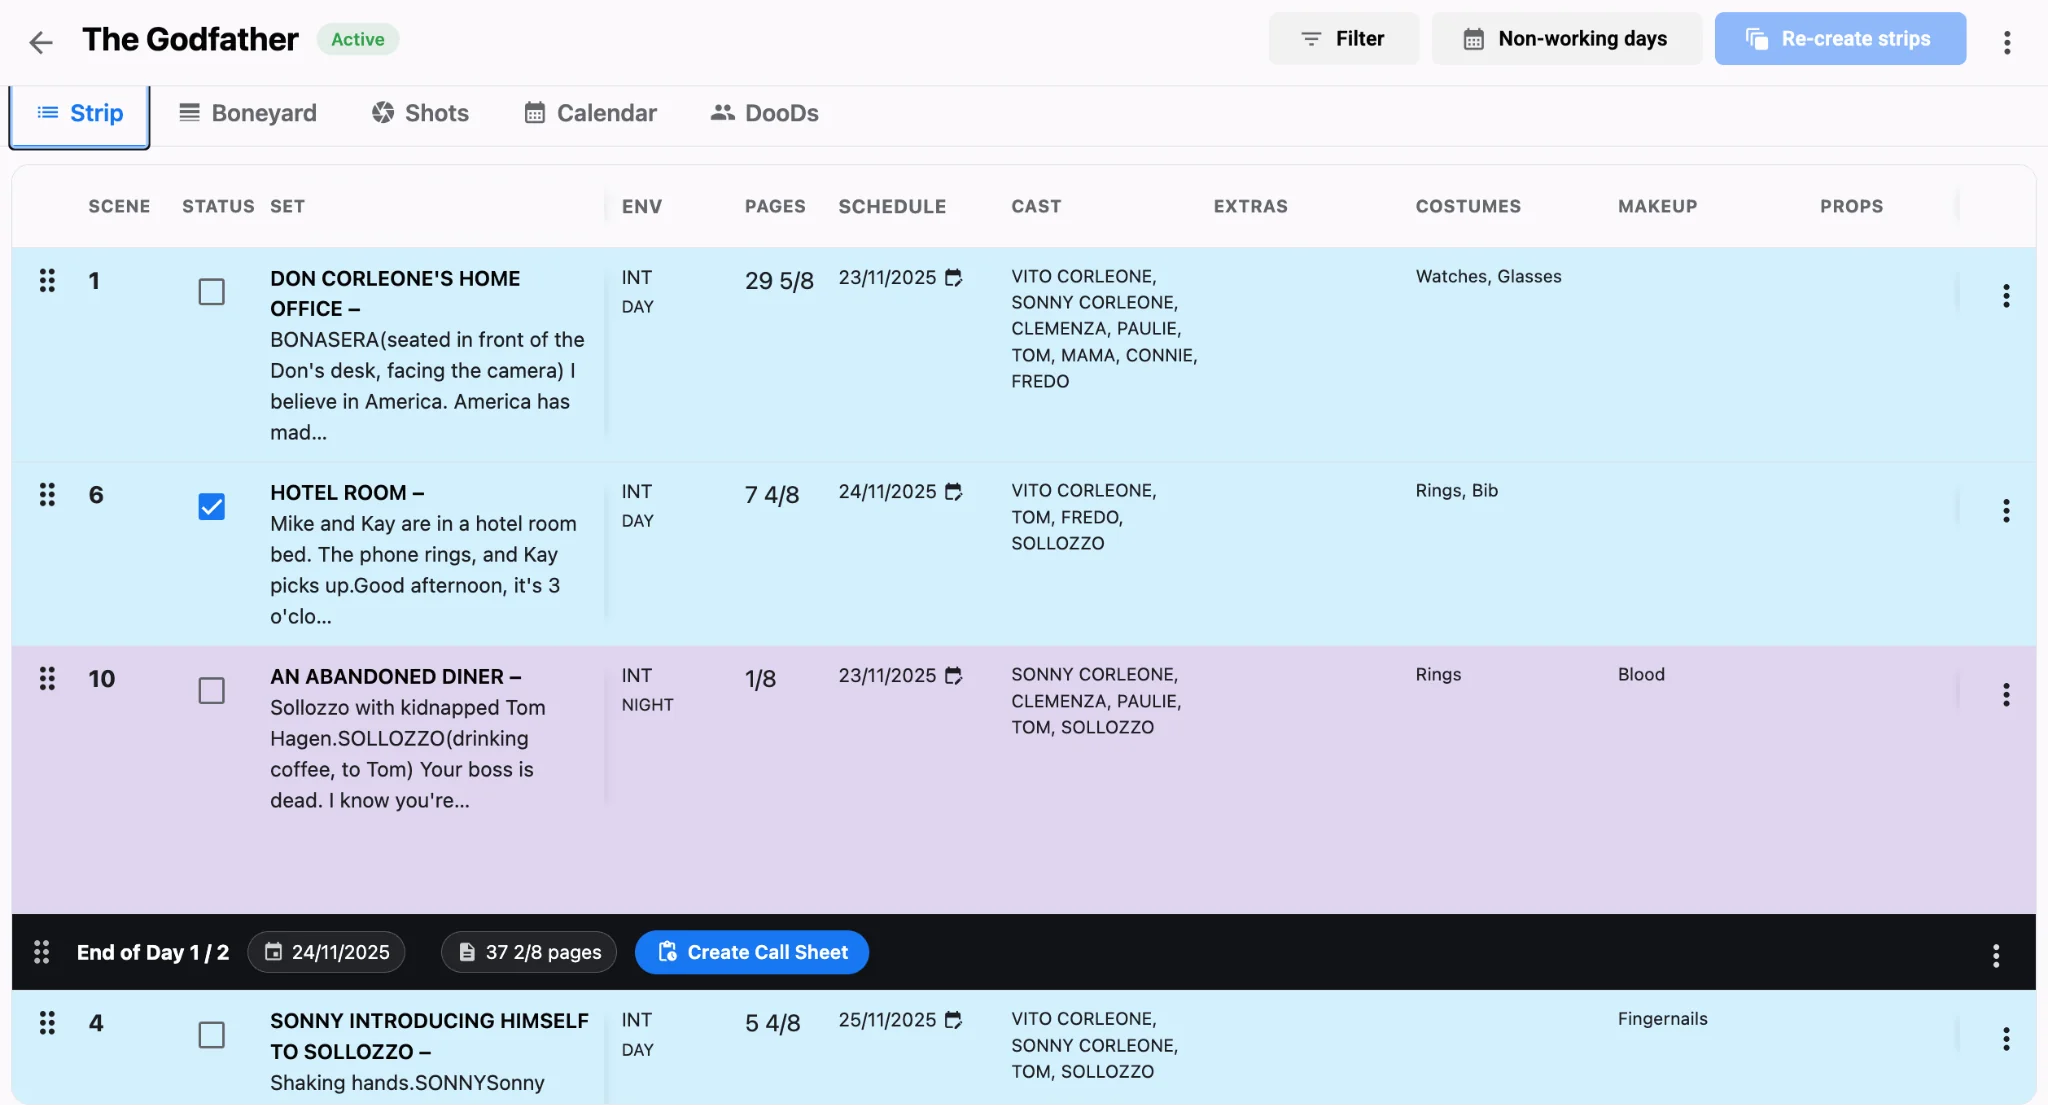This screenshot has width=2048, height=1105.
Task: Click the COSTUMES column header
Action: (1468, 206)
